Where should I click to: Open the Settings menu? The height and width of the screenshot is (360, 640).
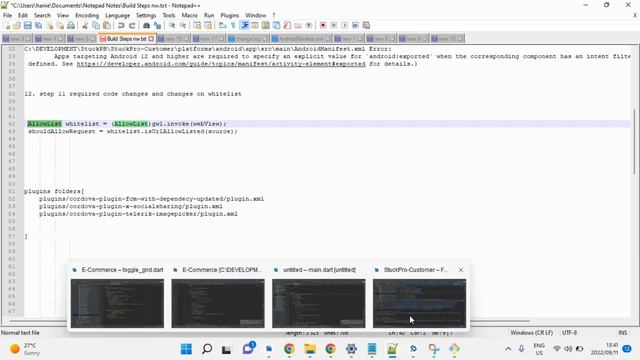pyautogui.click(x=146, y=15)
